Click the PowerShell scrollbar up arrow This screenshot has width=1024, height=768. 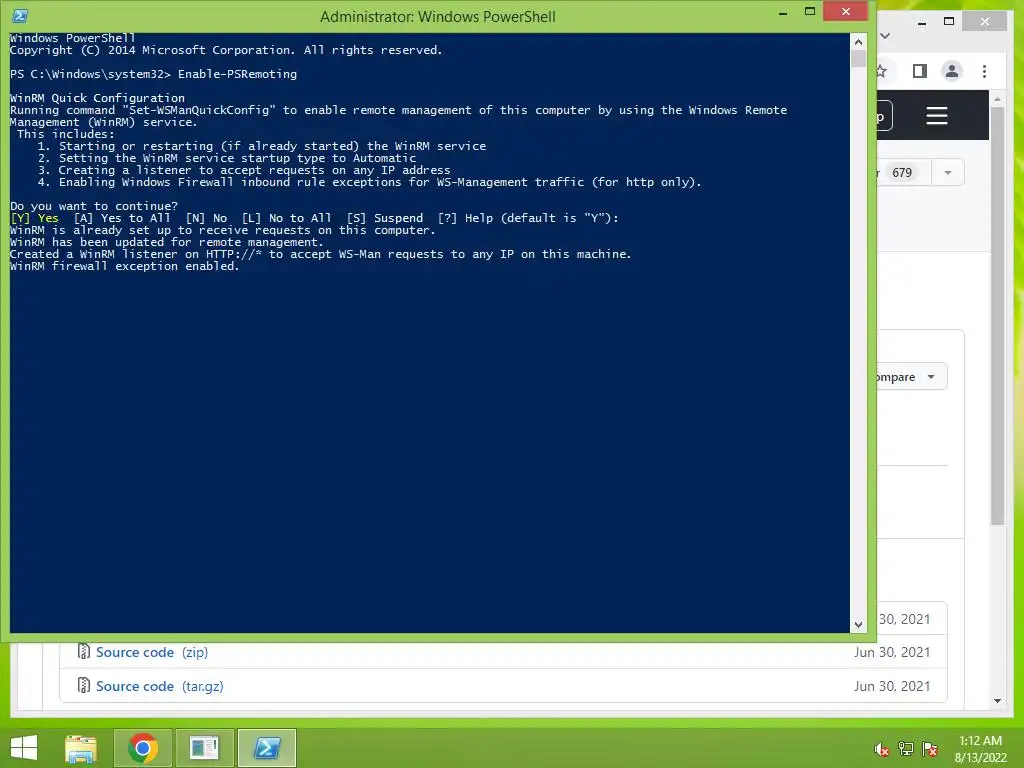click(858, 42)
